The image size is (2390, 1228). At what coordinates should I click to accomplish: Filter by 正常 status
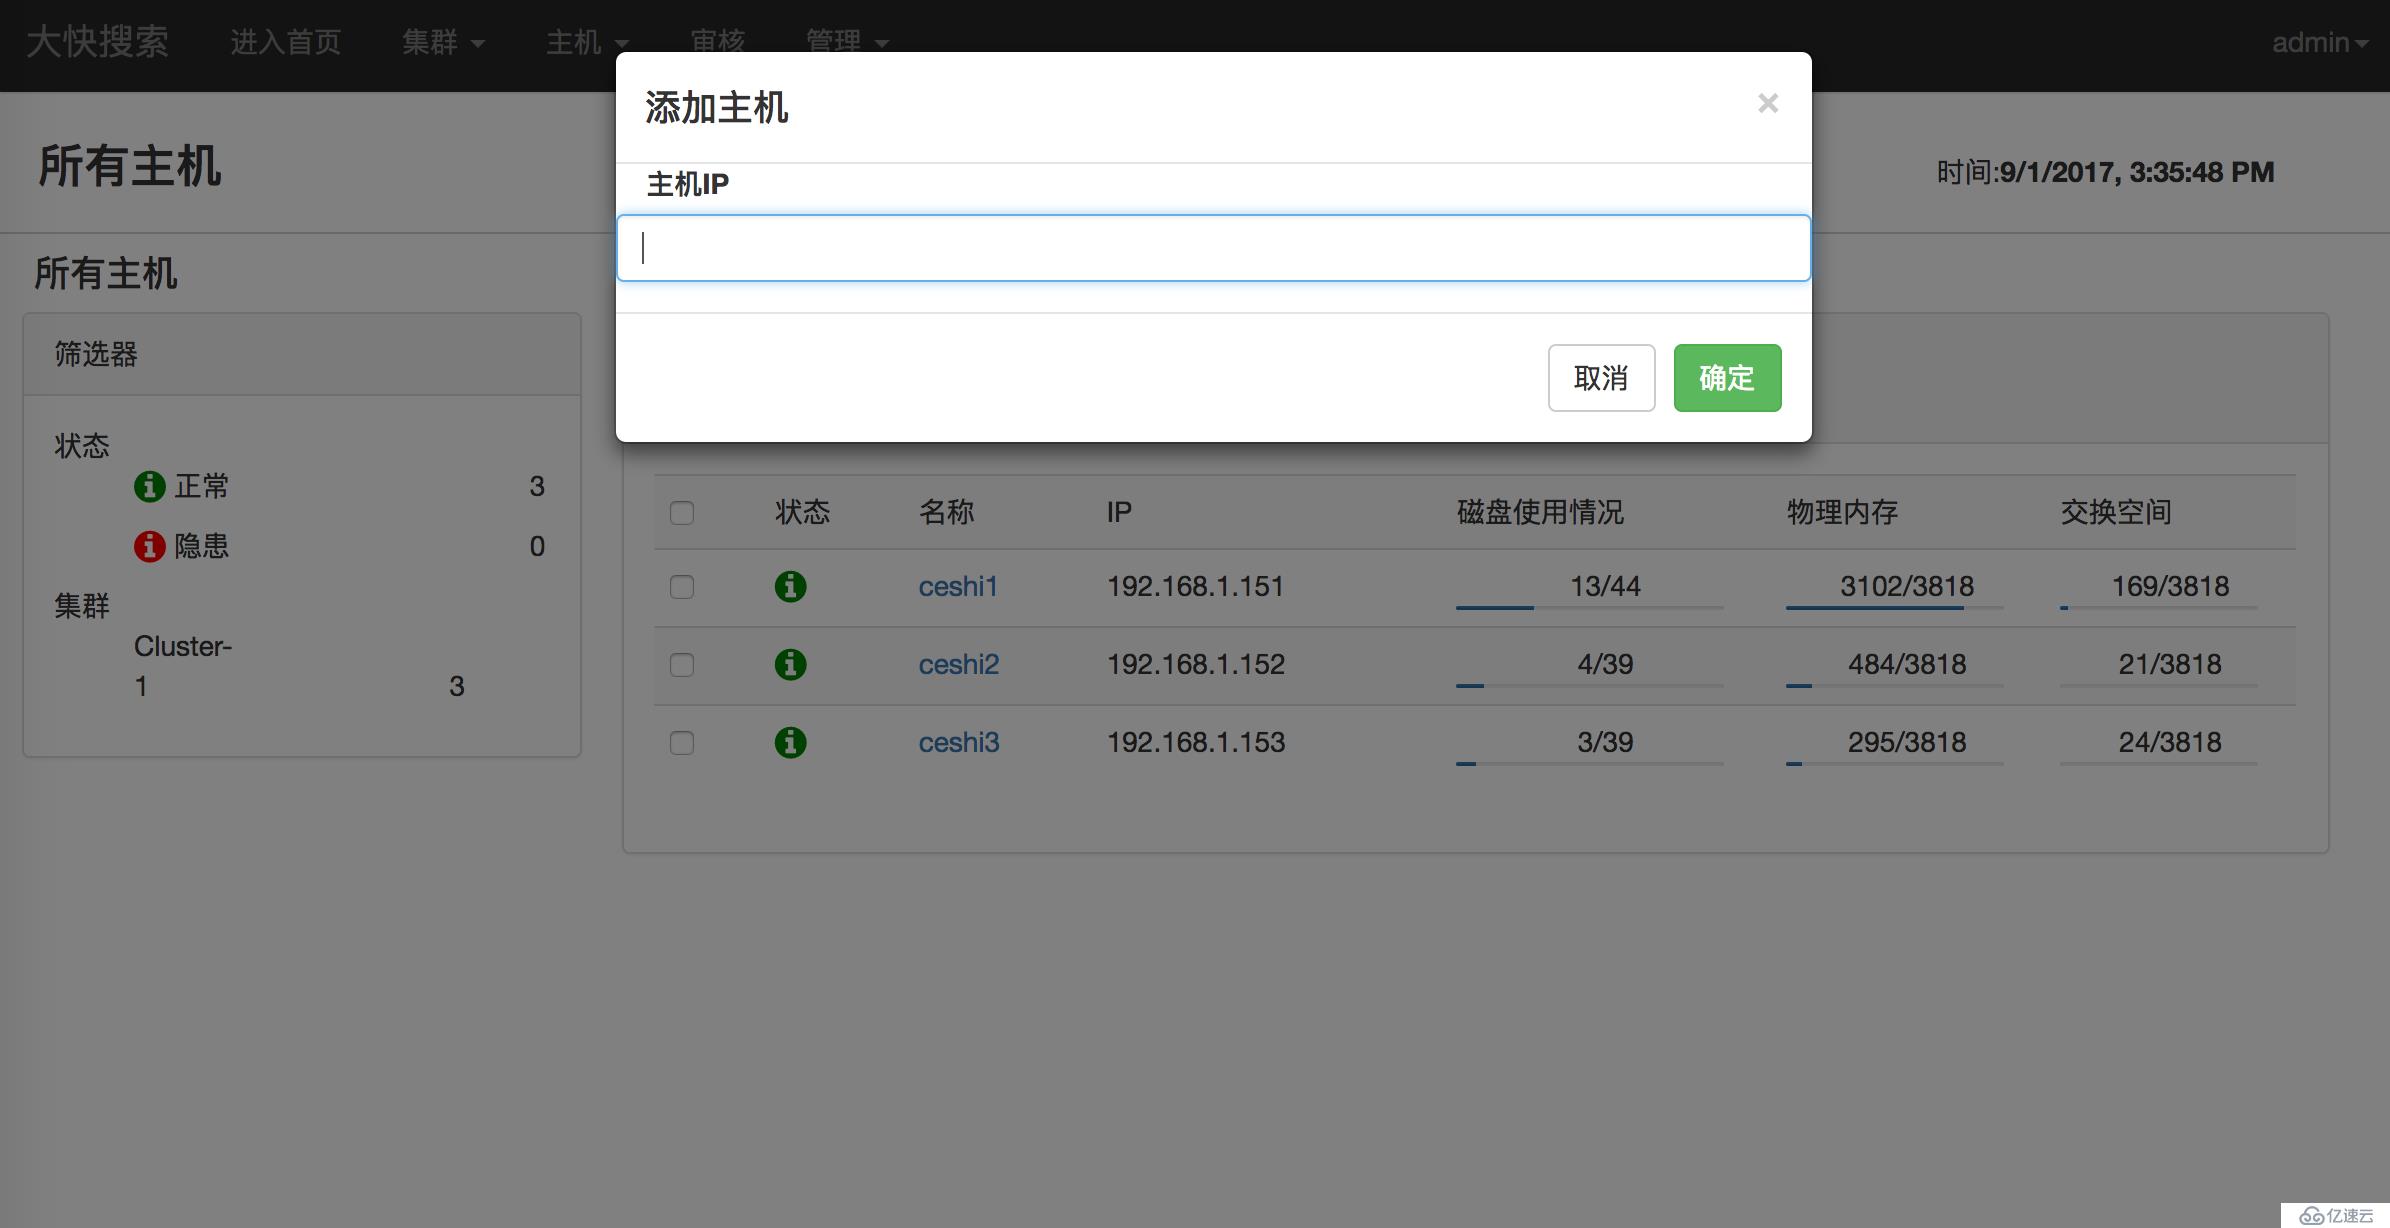point(201,486)
